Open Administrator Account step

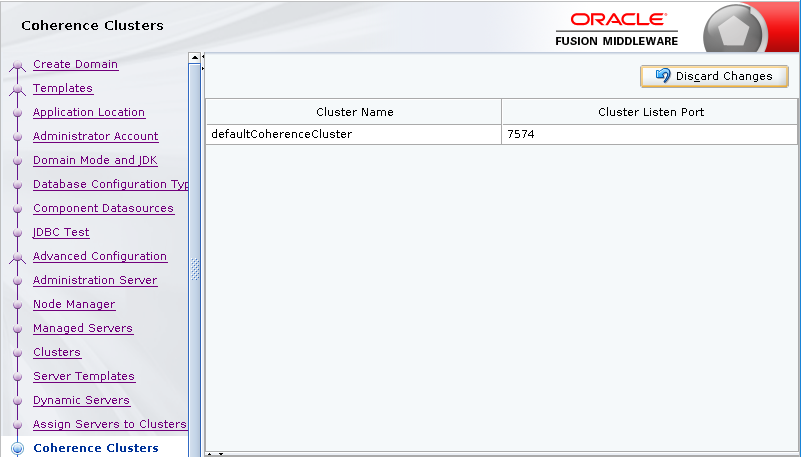point(95,136)
